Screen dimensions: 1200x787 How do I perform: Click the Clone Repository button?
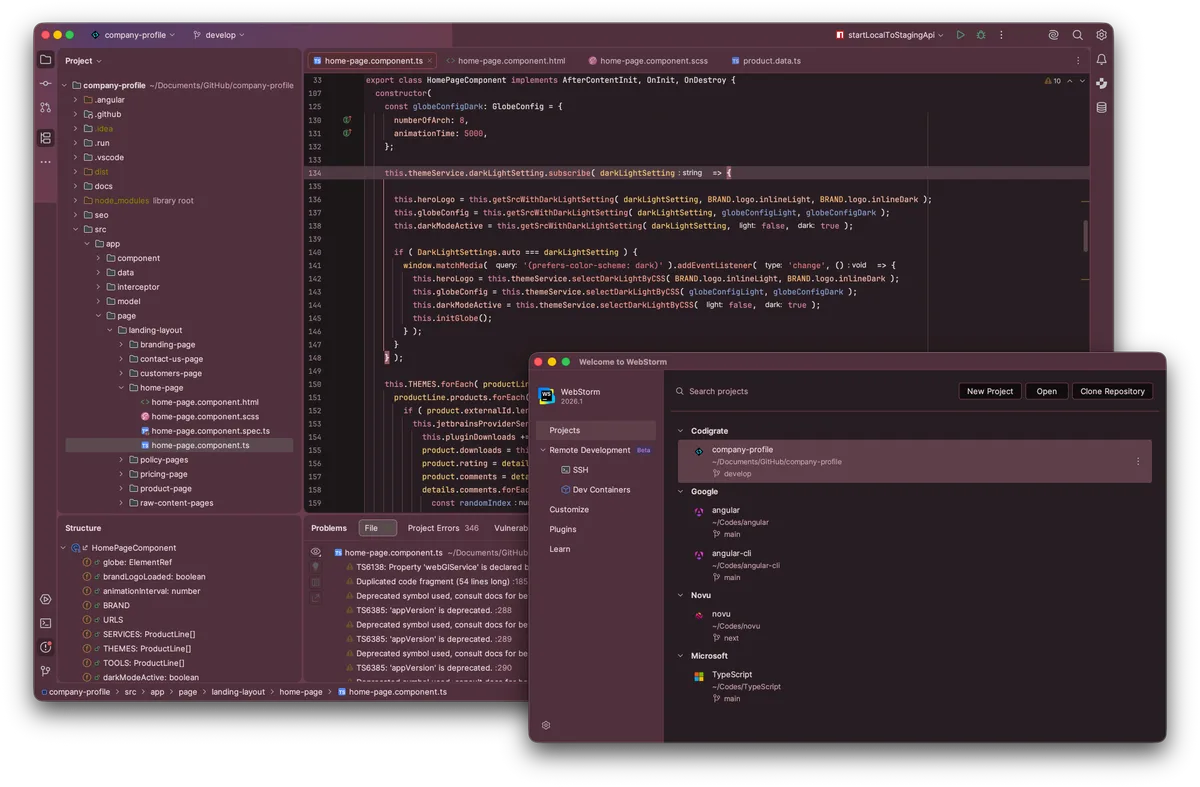pos(1112,391)
